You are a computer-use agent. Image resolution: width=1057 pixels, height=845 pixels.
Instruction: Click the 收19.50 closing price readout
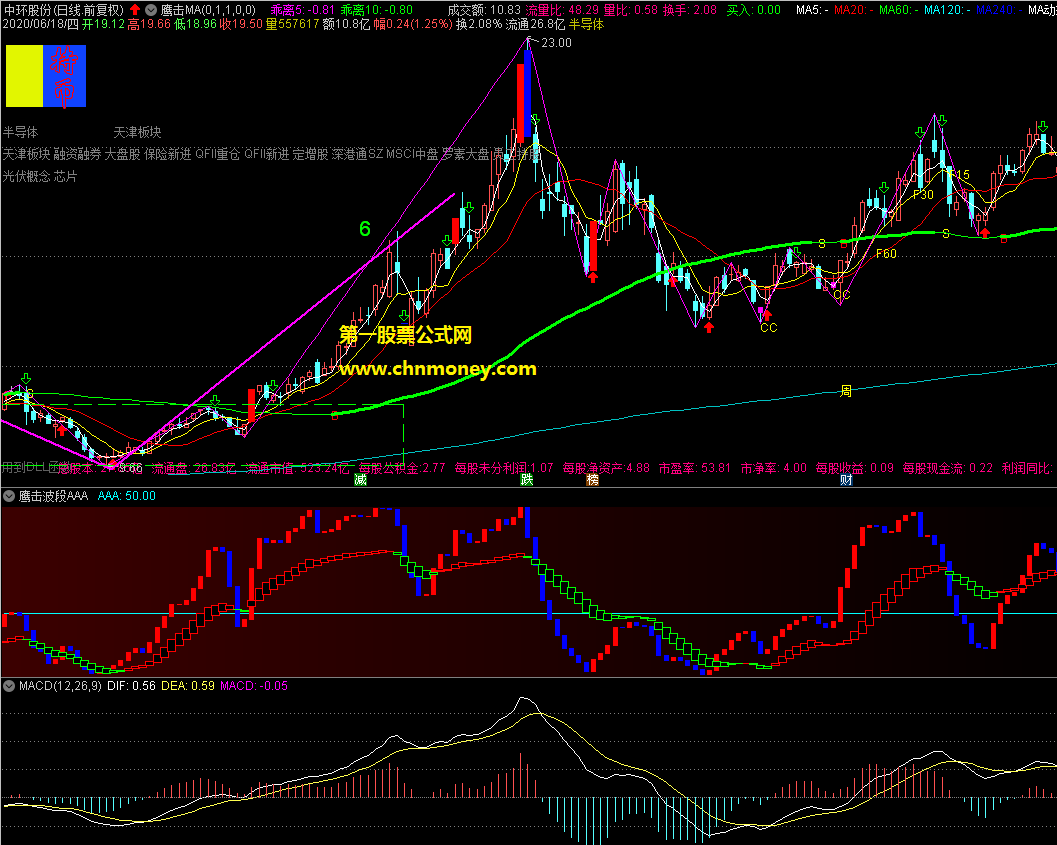point(241,24)
